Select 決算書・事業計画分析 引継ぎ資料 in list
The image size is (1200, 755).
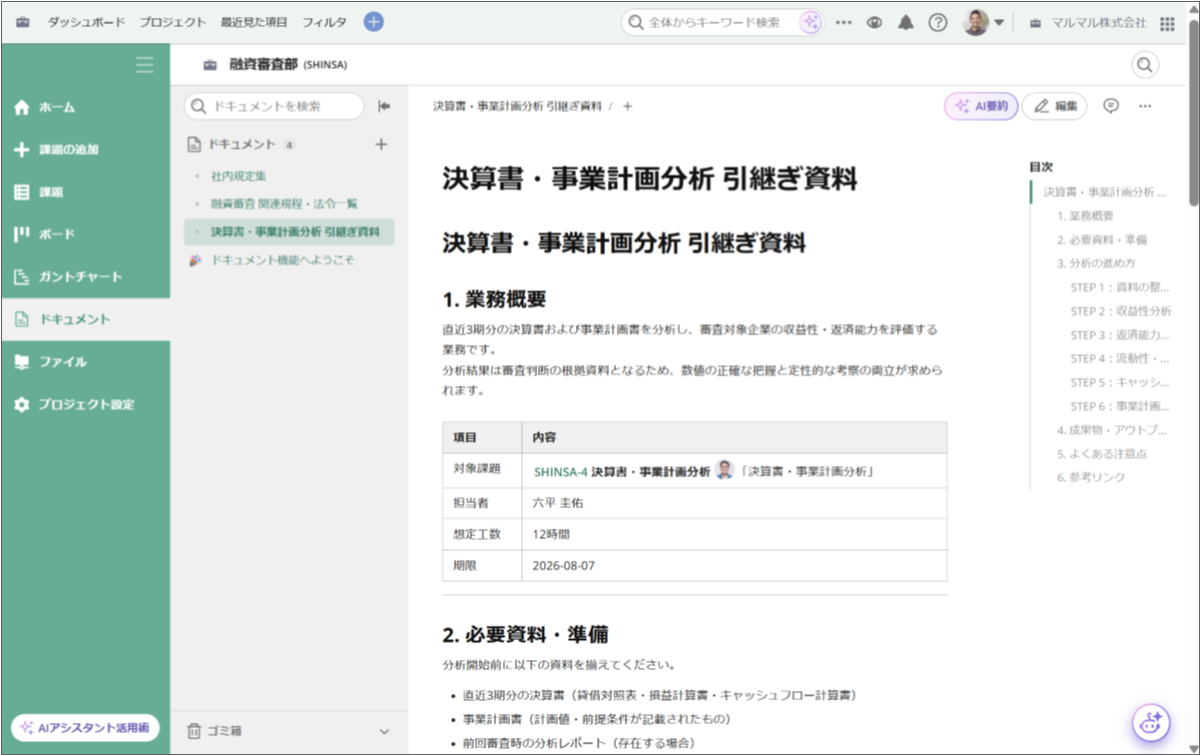point(289,232)
